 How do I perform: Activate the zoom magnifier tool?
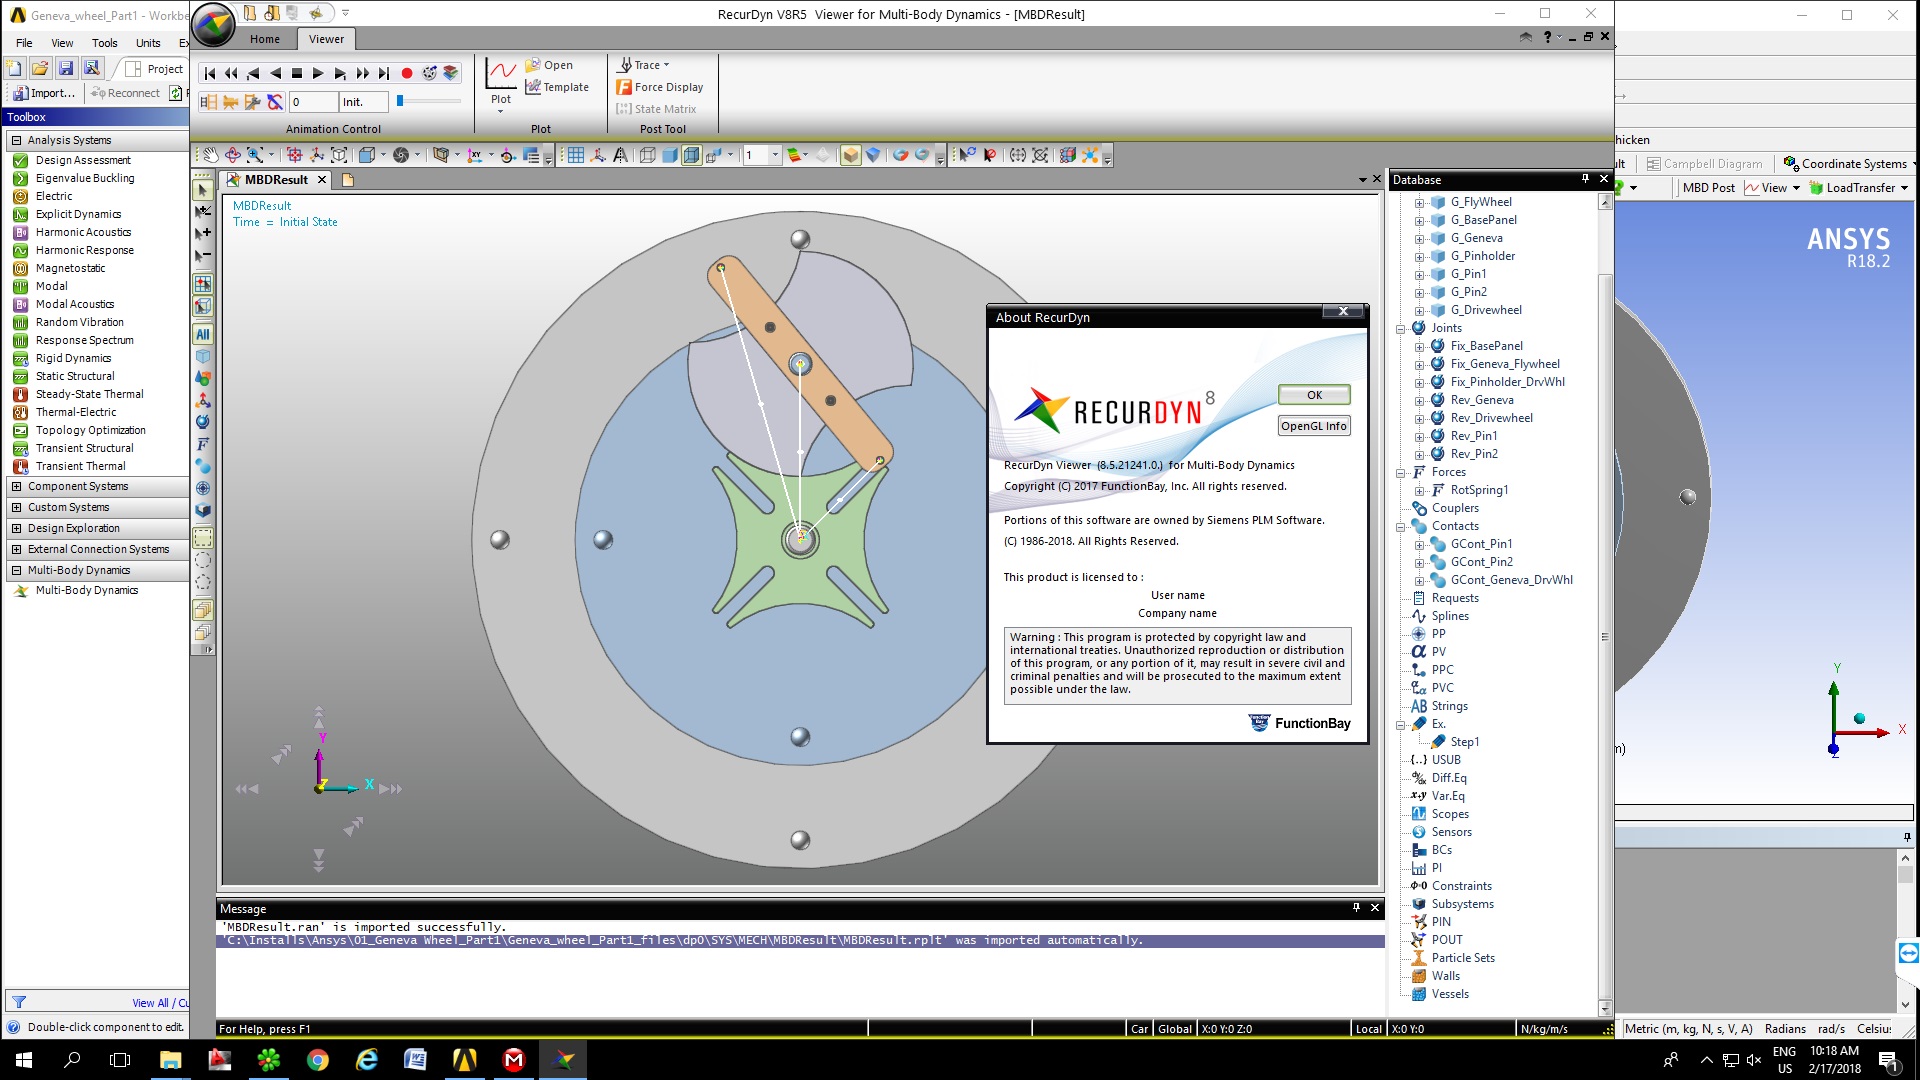pyautogui.click(x=255, y=155)
